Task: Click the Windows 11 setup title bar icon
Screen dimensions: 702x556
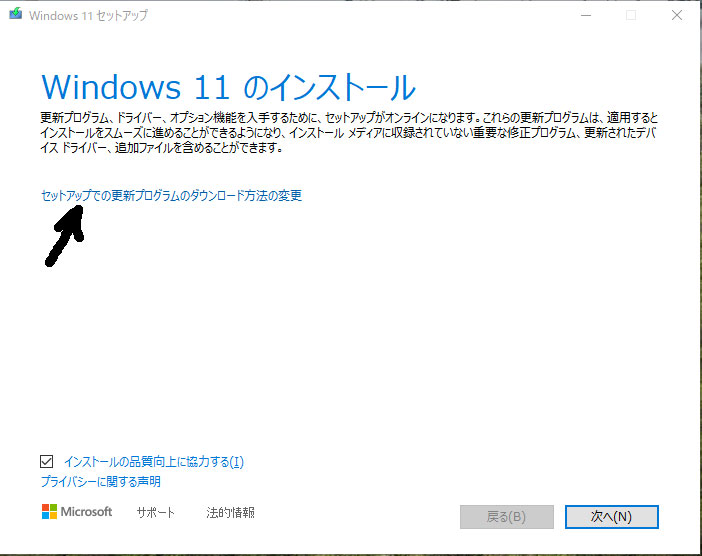Action: [16, 14]
